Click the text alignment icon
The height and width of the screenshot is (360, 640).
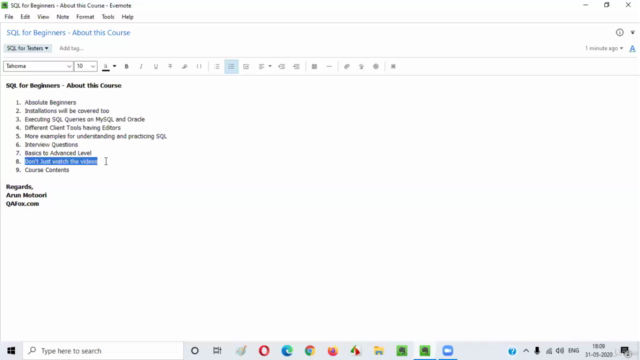click(x=262, y=66)
